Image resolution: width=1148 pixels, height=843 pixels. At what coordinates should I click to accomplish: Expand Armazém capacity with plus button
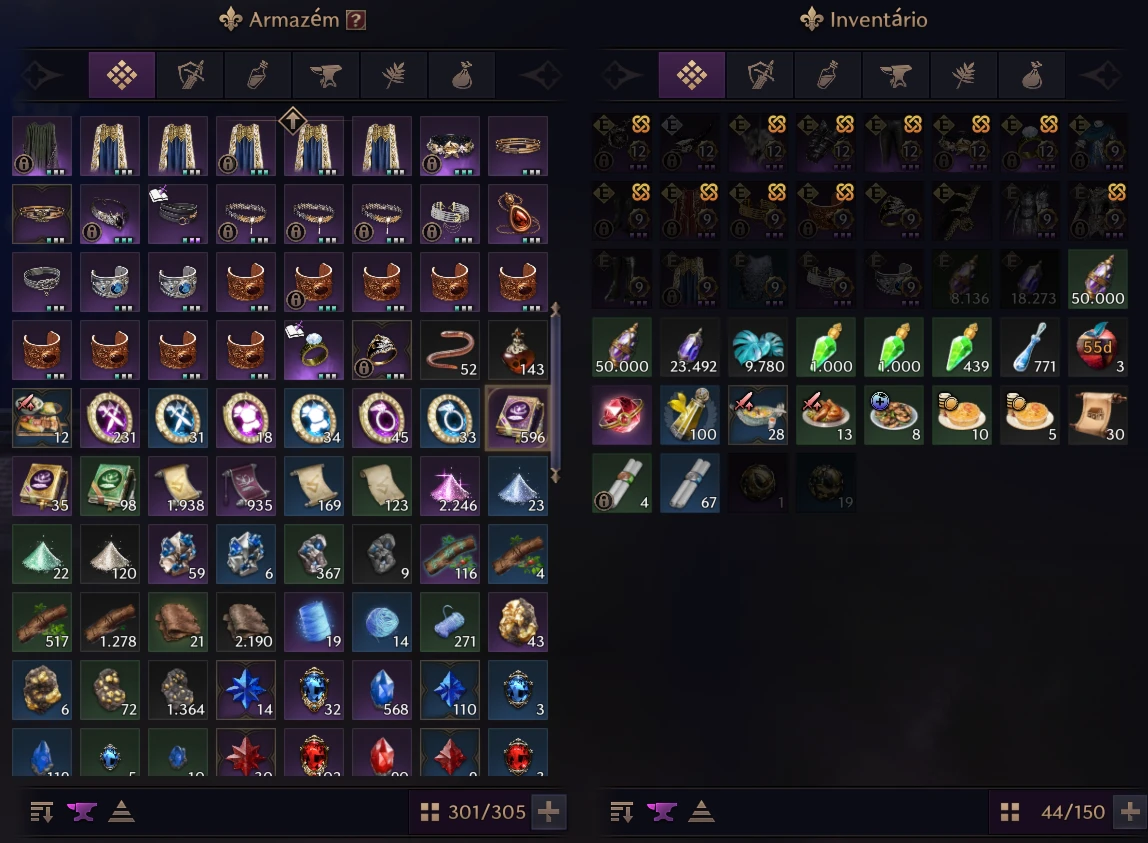pyautogui.click(x=548, y=812)
